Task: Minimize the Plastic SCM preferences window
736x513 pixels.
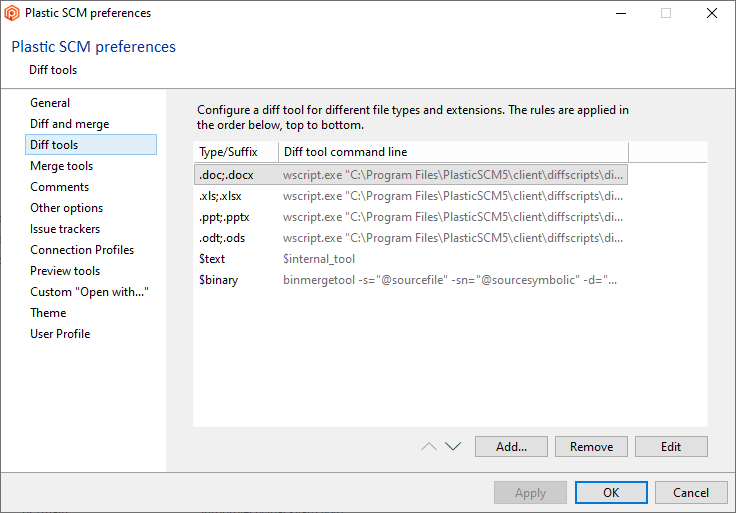Action: 621,13
